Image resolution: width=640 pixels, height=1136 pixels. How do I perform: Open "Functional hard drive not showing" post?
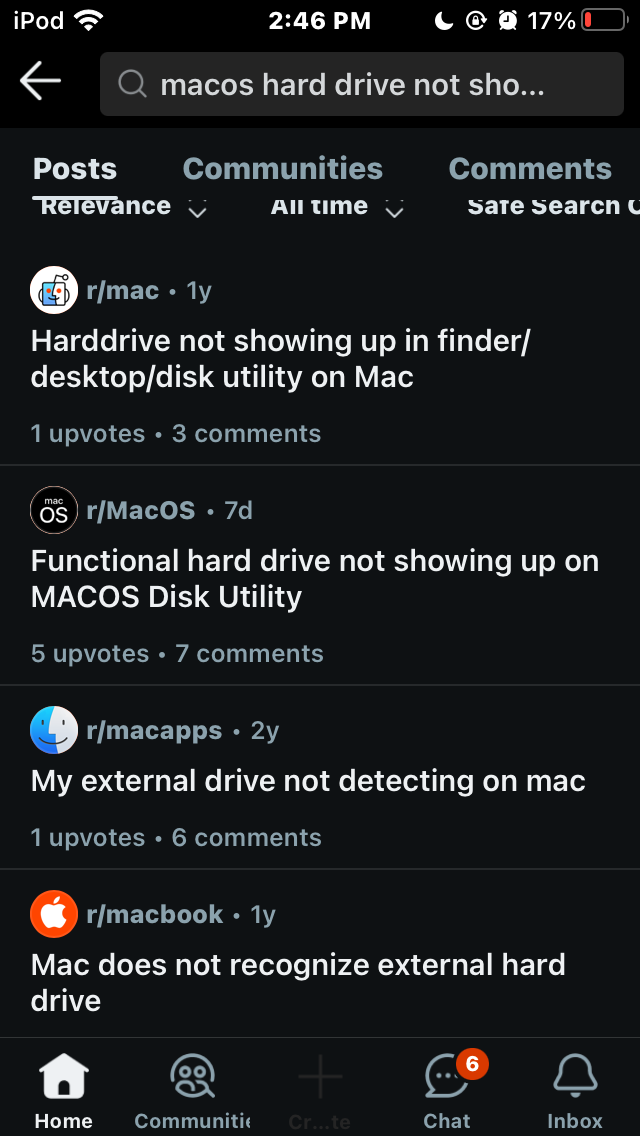click(315, 579)
